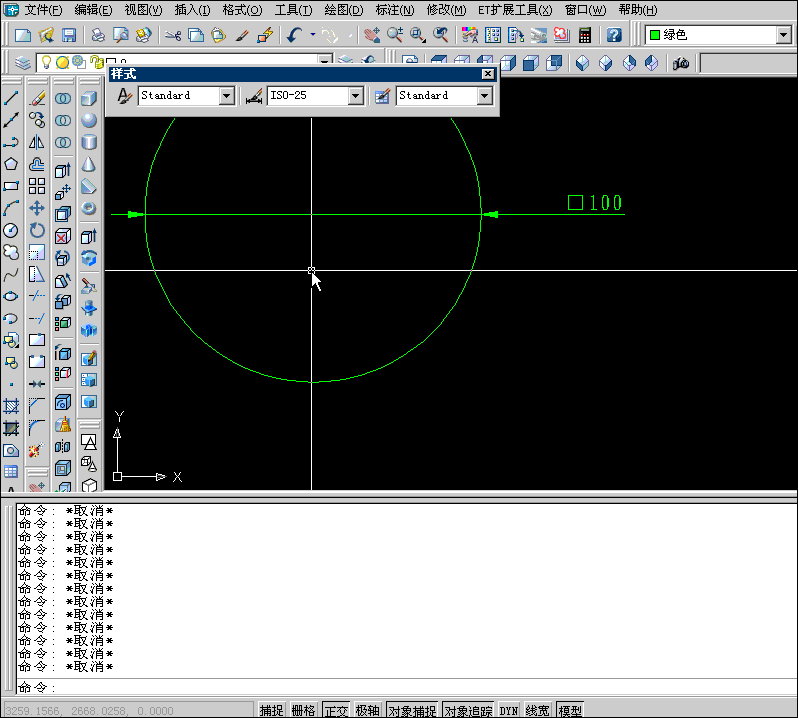Click the Help question mark icon
Viewport: 798px width, 718px height.
tap(614, 35)
